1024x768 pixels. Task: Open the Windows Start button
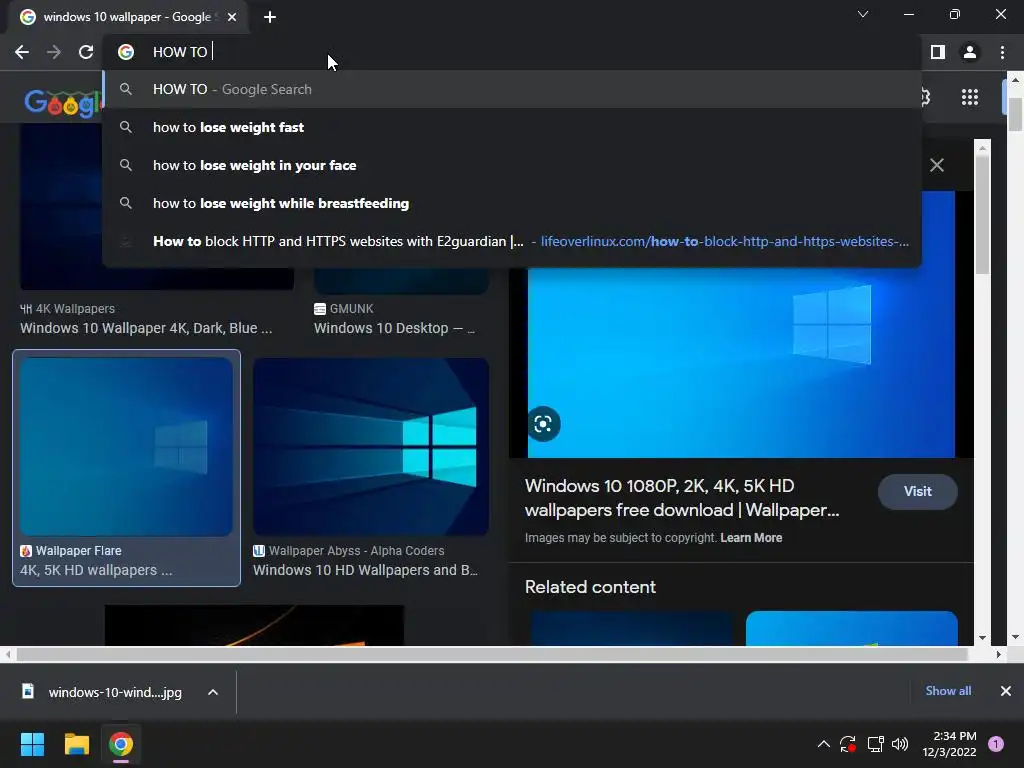(x=32, y=744)
